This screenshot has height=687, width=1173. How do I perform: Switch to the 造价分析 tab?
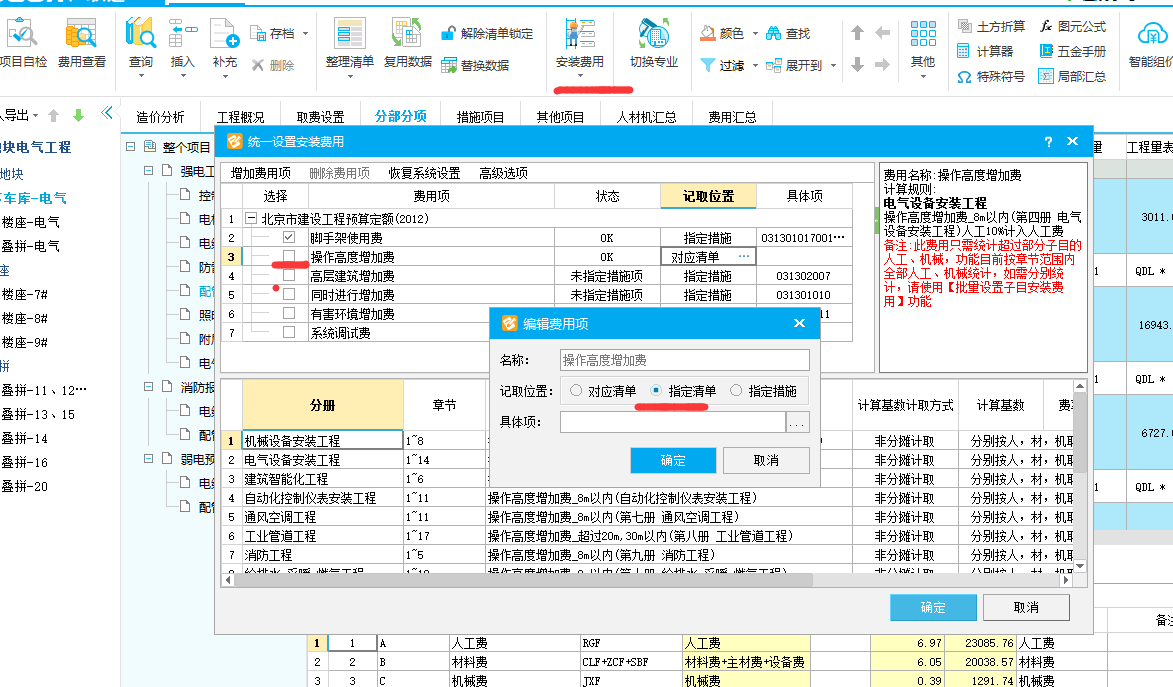[x=160, y=117]
